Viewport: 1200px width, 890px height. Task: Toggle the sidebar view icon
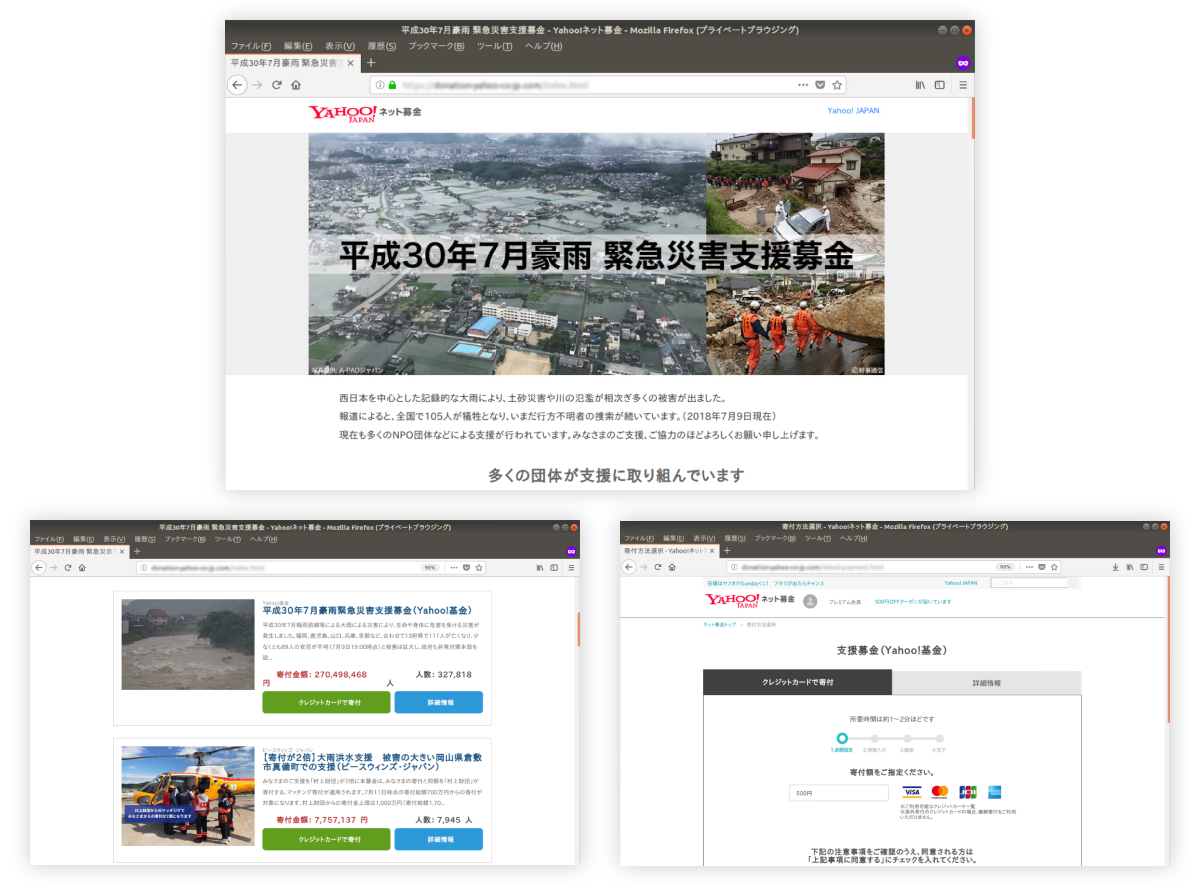(938, 85)
